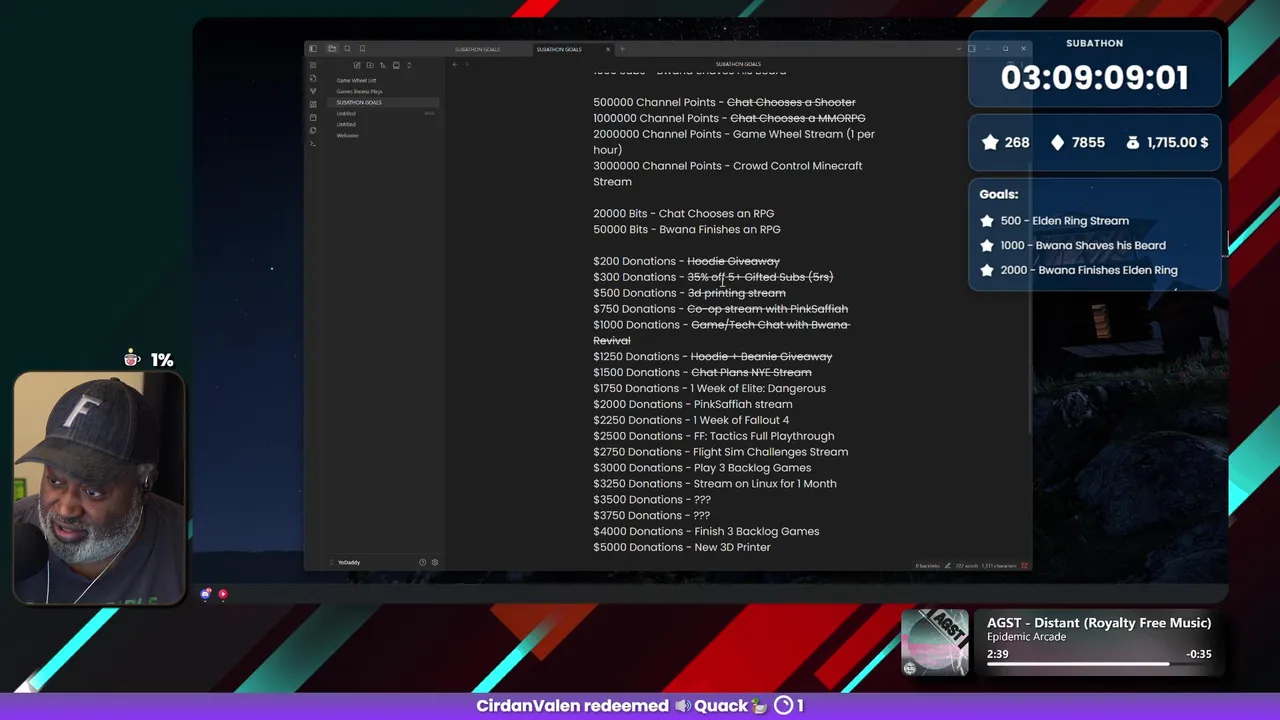The height and width of the screenshot is (720, 1280).
Task: Click the second ribbon icon (note page)
Action: (313, 78)
